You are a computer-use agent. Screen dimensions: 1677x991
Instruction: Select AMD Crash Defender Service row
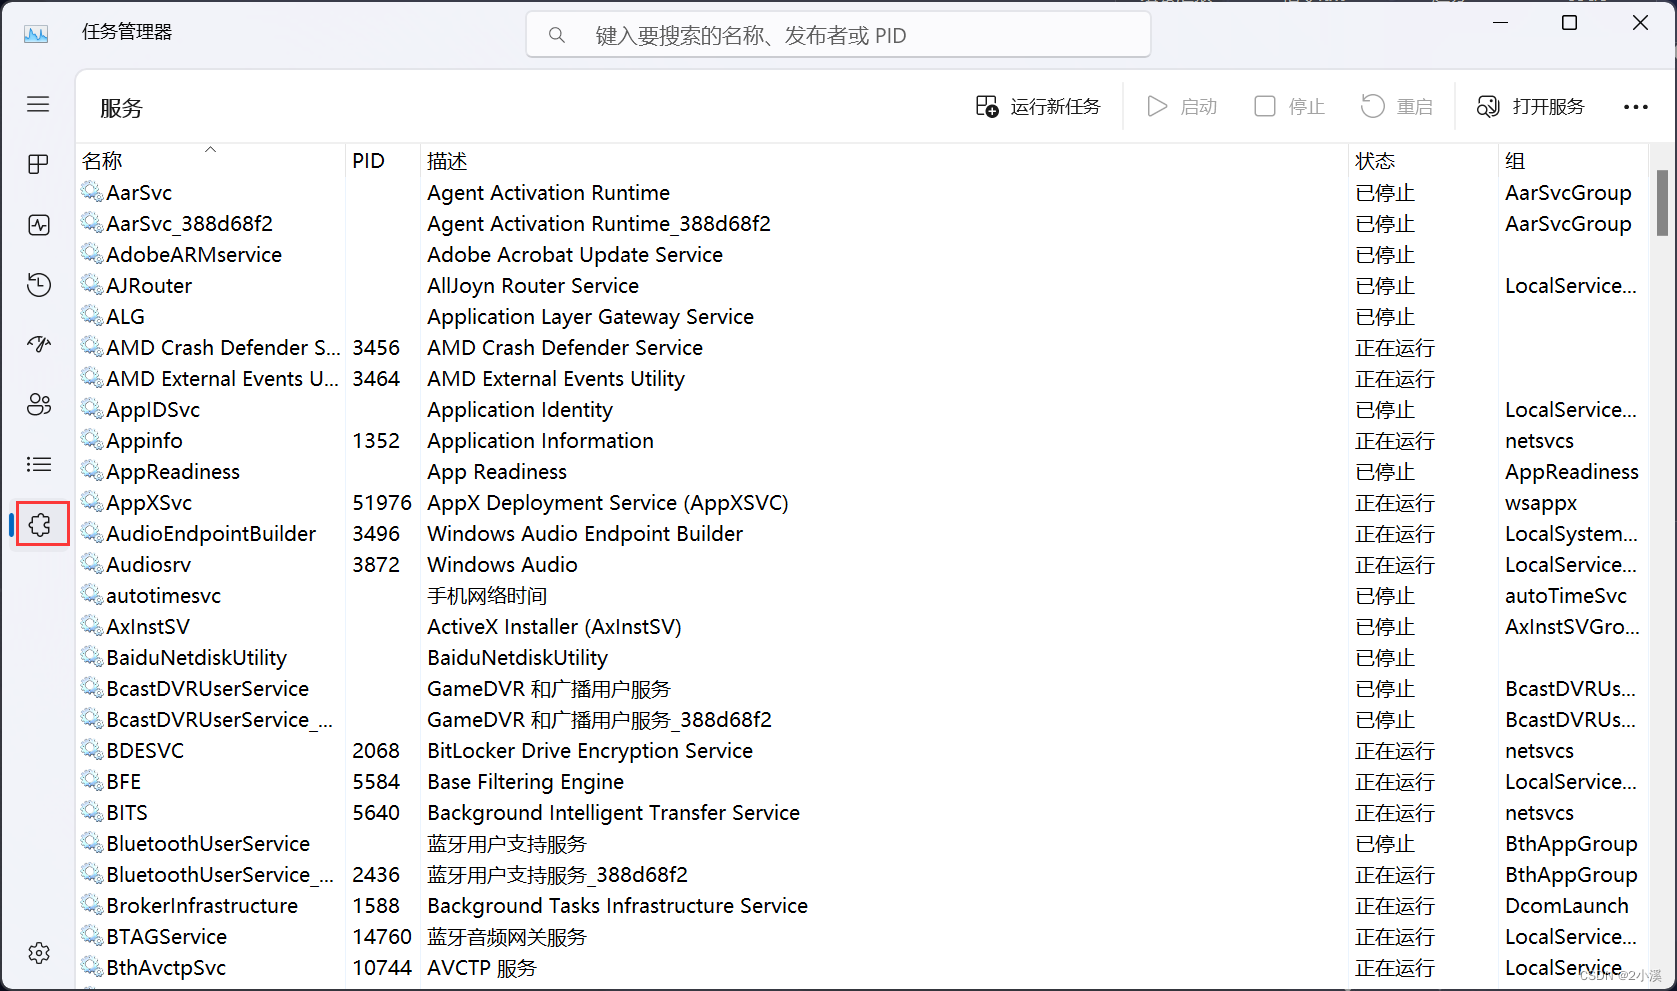pos(863,348)
